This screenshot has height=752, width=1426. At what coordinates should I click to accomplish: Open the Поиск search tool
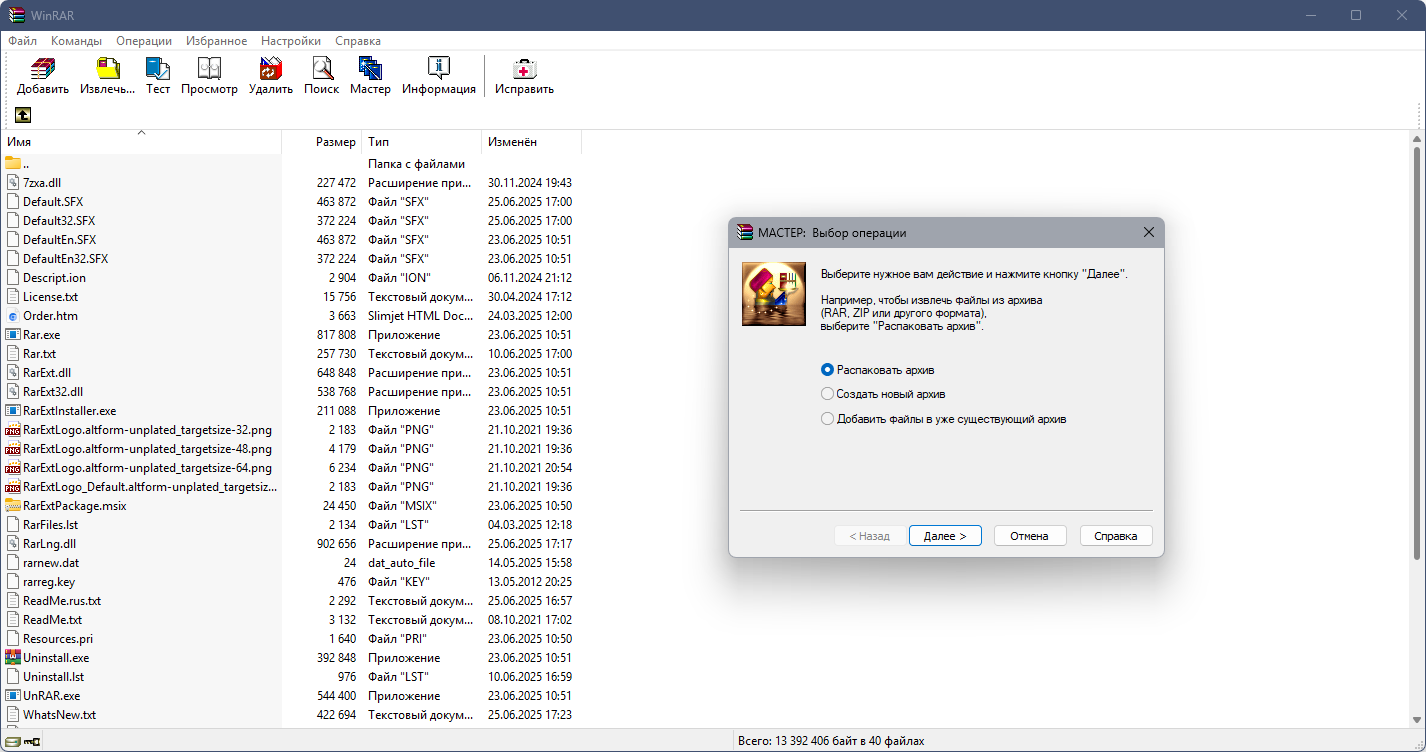click(322, 76)
